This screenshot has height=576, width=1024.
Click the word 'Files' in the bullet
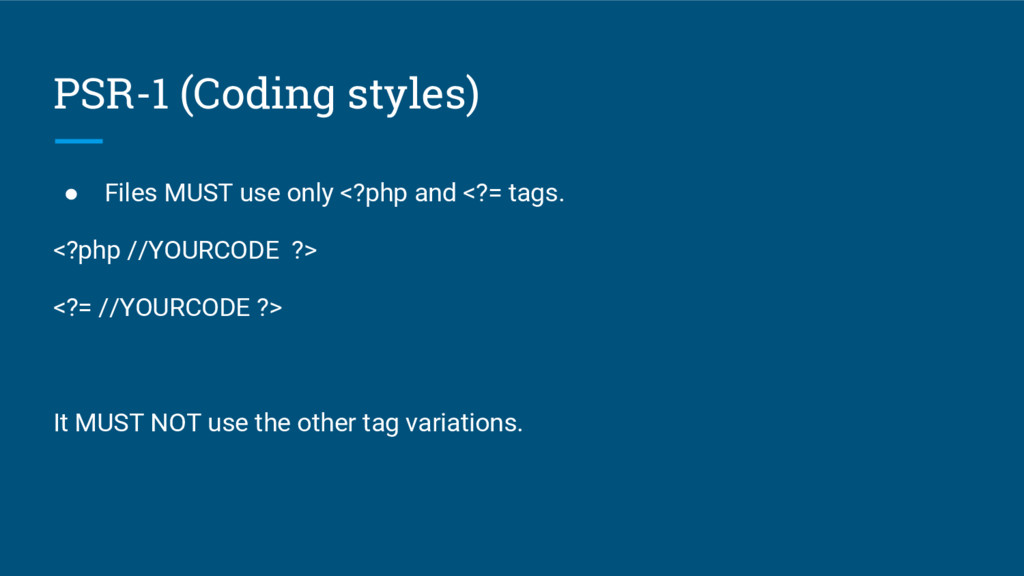coord(131,193)
